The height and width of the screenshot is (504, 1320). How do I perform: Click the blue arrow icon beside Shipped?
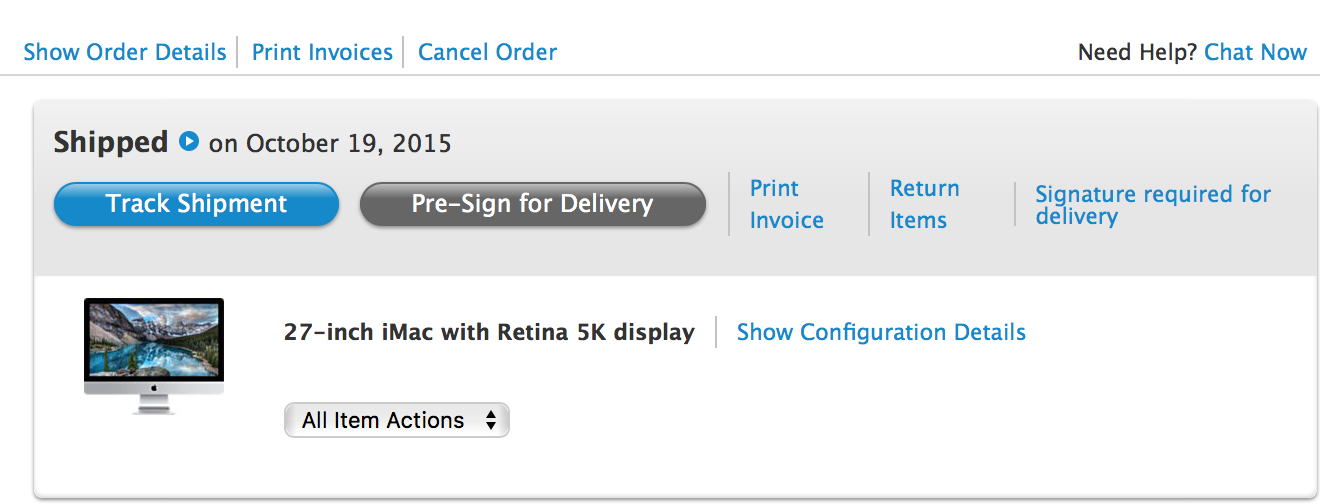pos(189,142)
